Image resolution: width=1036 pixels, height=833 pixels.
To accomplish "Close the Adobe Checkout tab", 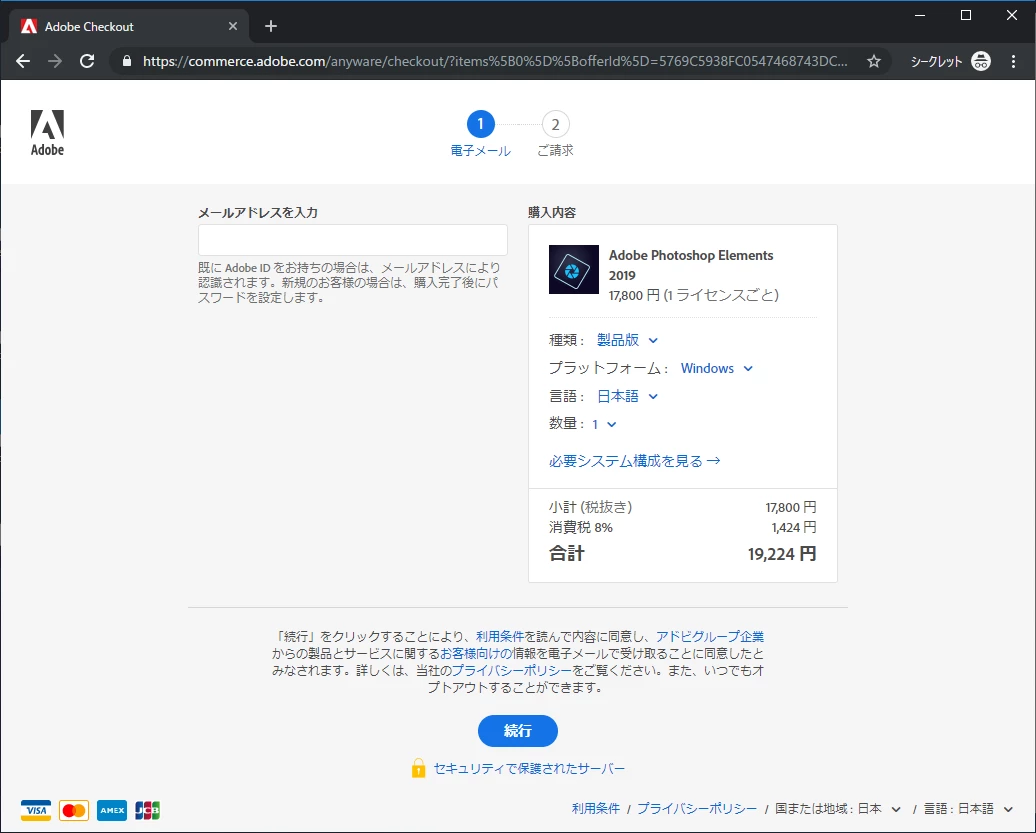I will point(233,26).
